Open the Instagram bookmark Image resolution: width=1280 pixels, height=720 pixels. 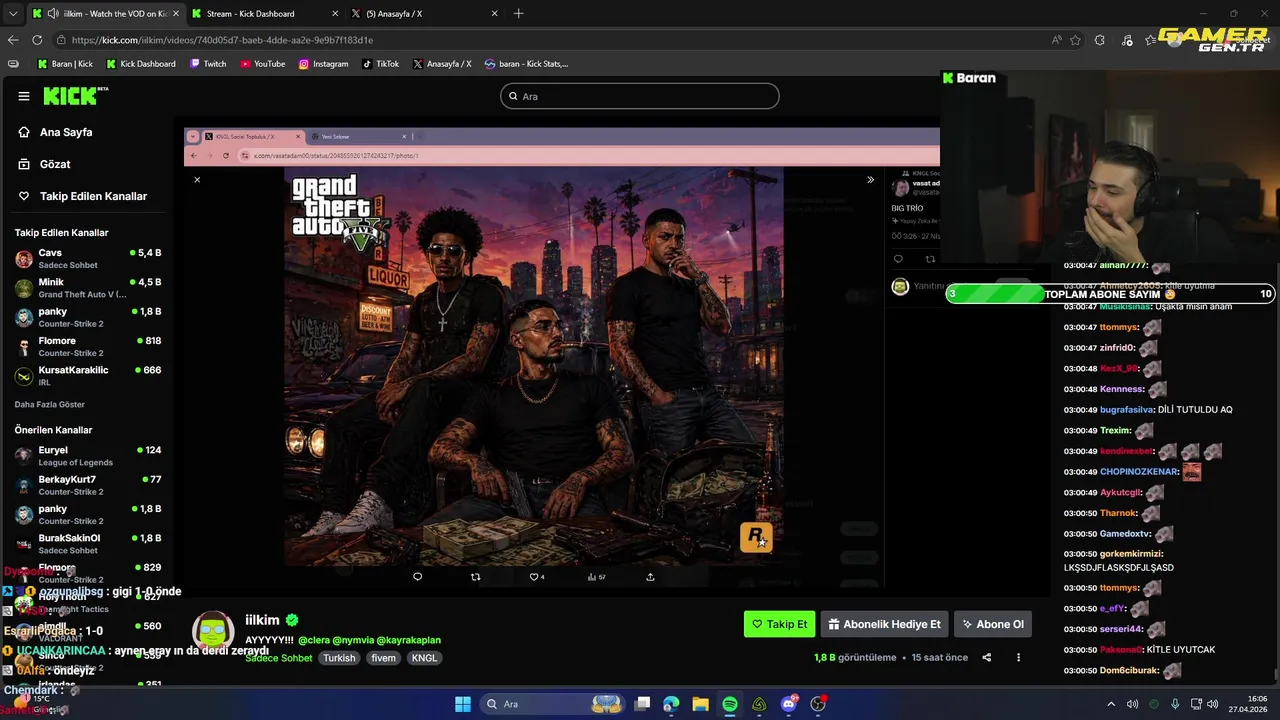point(323,64)
